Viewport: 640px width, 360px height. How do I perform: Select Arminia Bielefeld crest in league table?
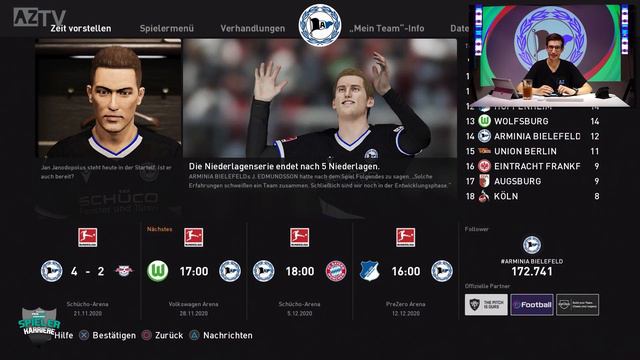pos(484,136)
